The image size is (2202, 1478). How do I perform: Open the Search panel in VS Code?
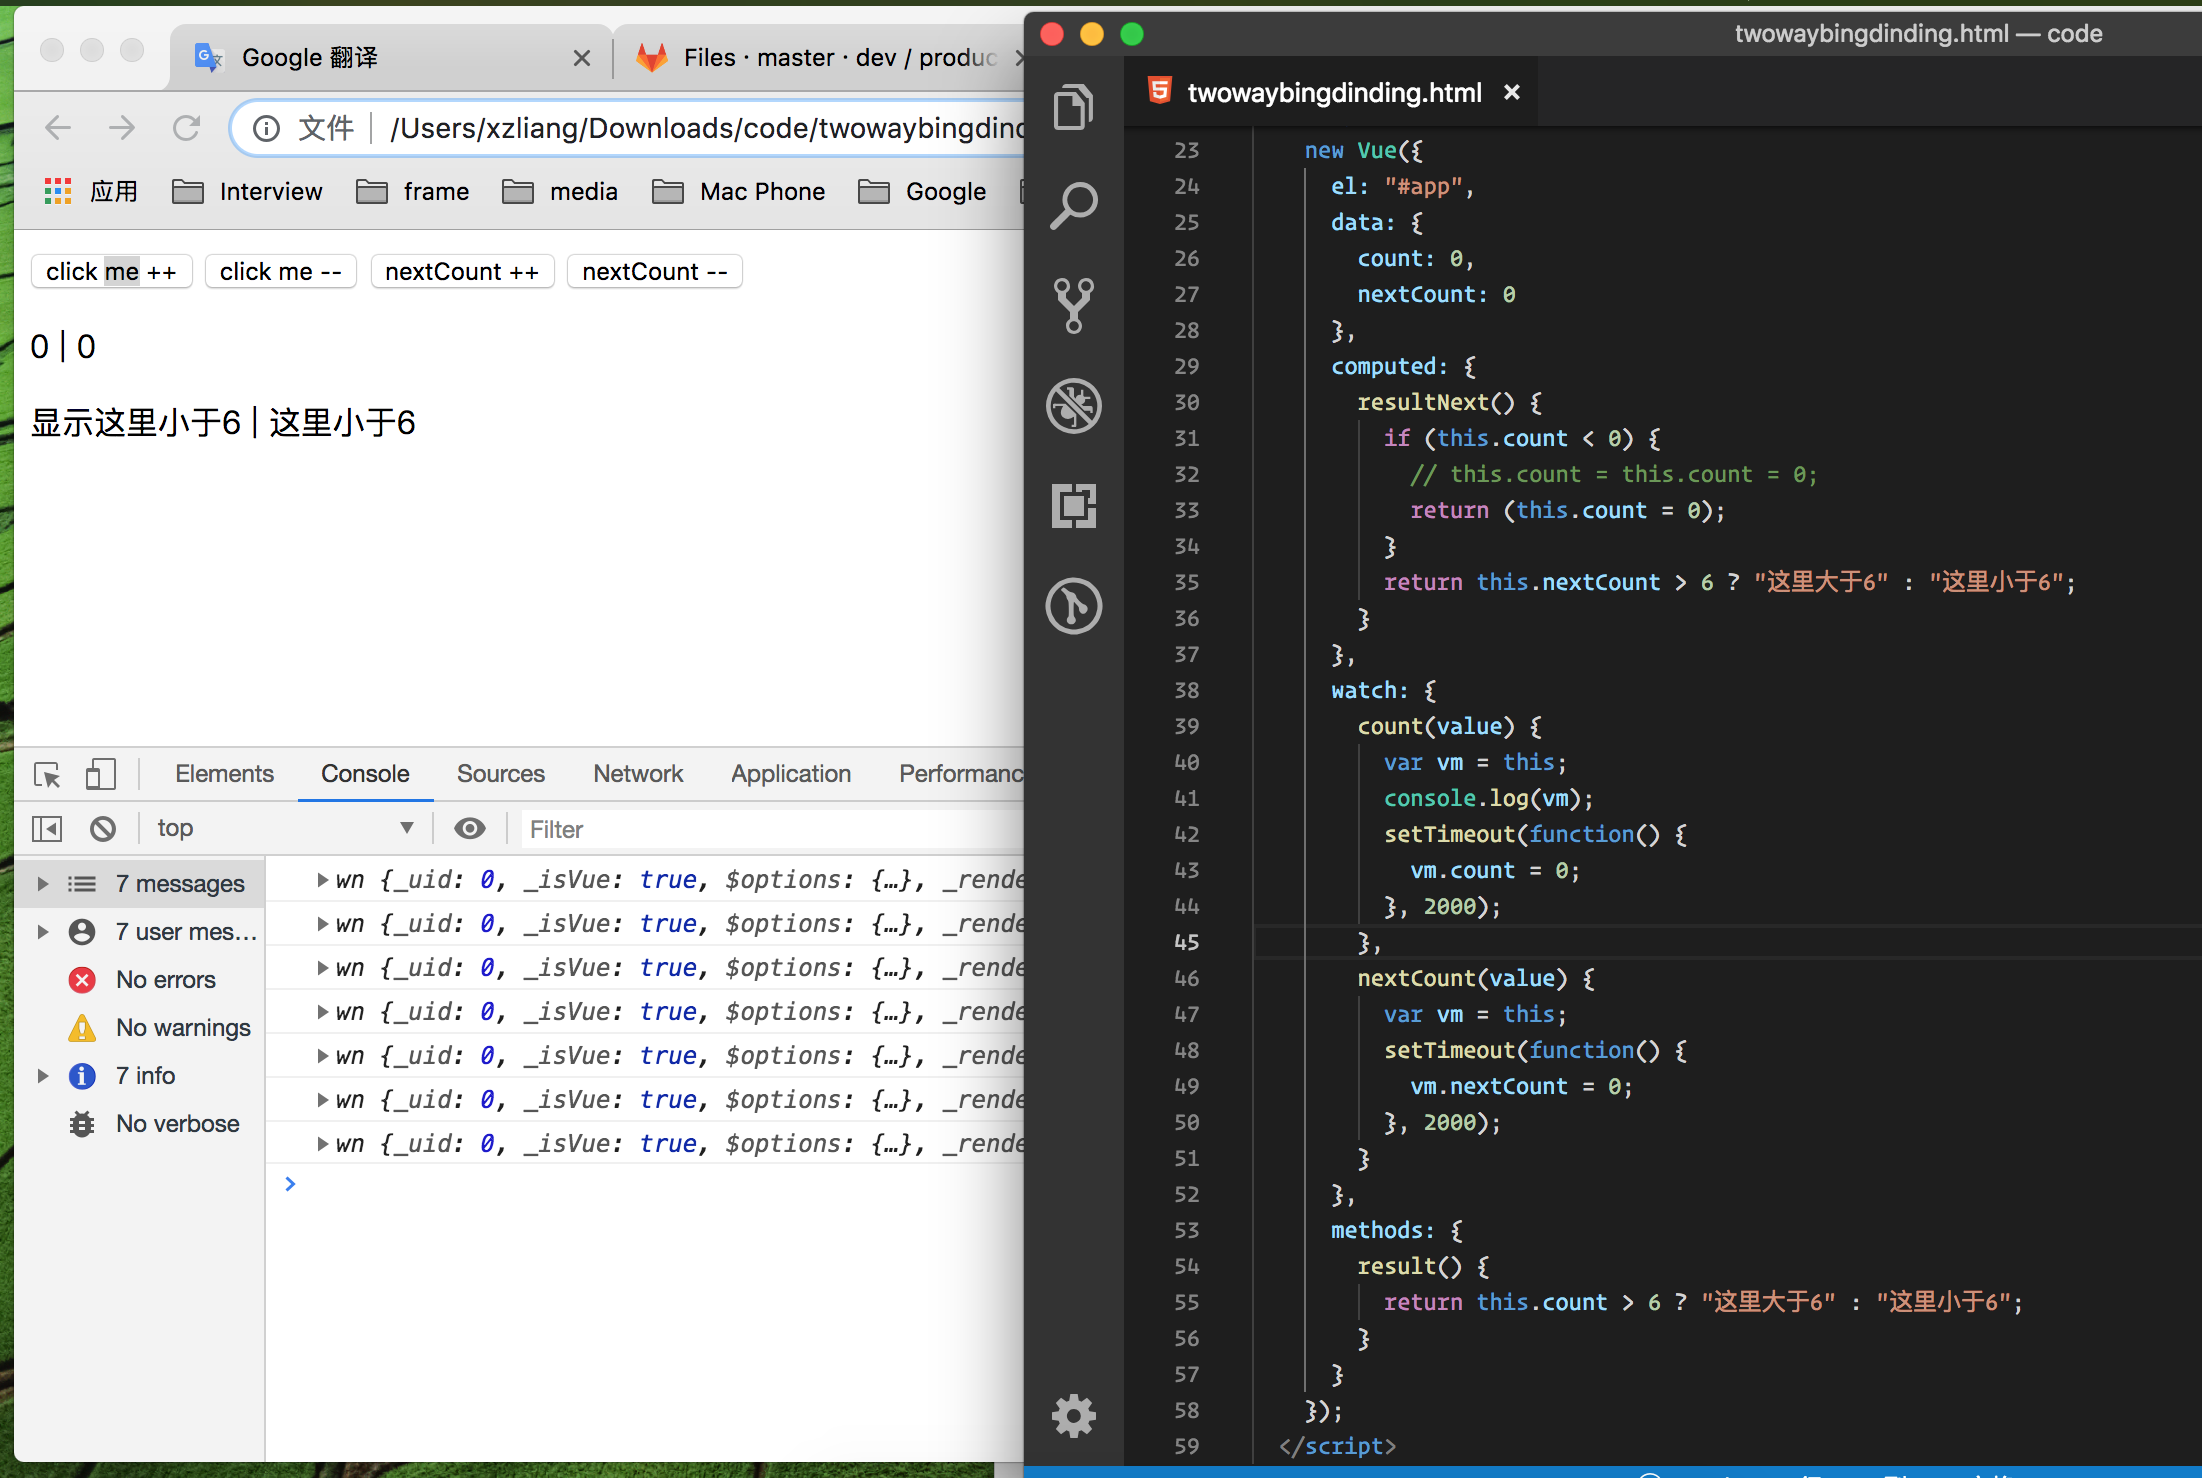coord(1073,206)
